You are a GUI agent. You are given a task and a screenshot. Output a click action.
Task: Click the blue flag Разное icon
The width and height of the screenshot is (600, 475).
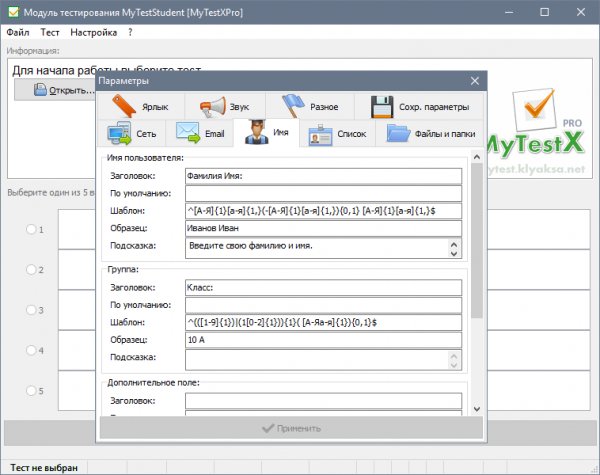click(293, 106)
